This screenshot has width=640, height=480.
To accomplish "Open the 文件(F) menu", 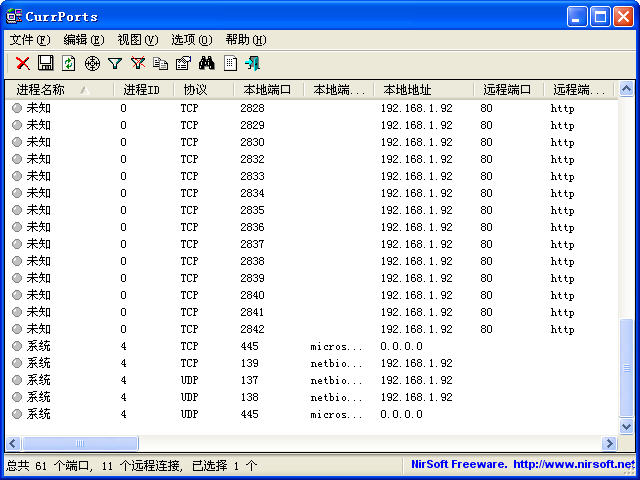I will [x=30, y=40].
